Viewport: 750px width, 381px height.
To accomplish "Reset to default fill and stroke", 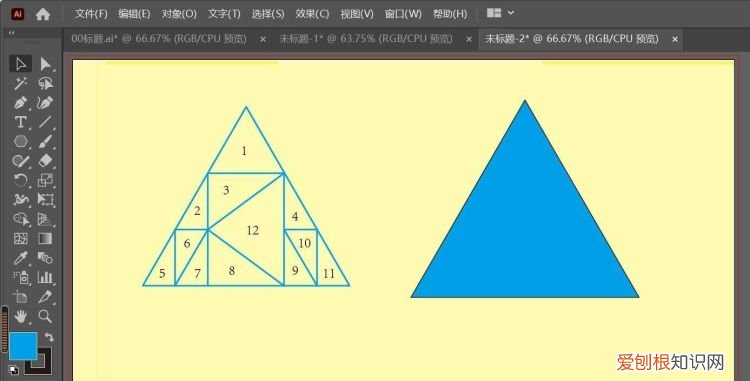I will (14, 369).
